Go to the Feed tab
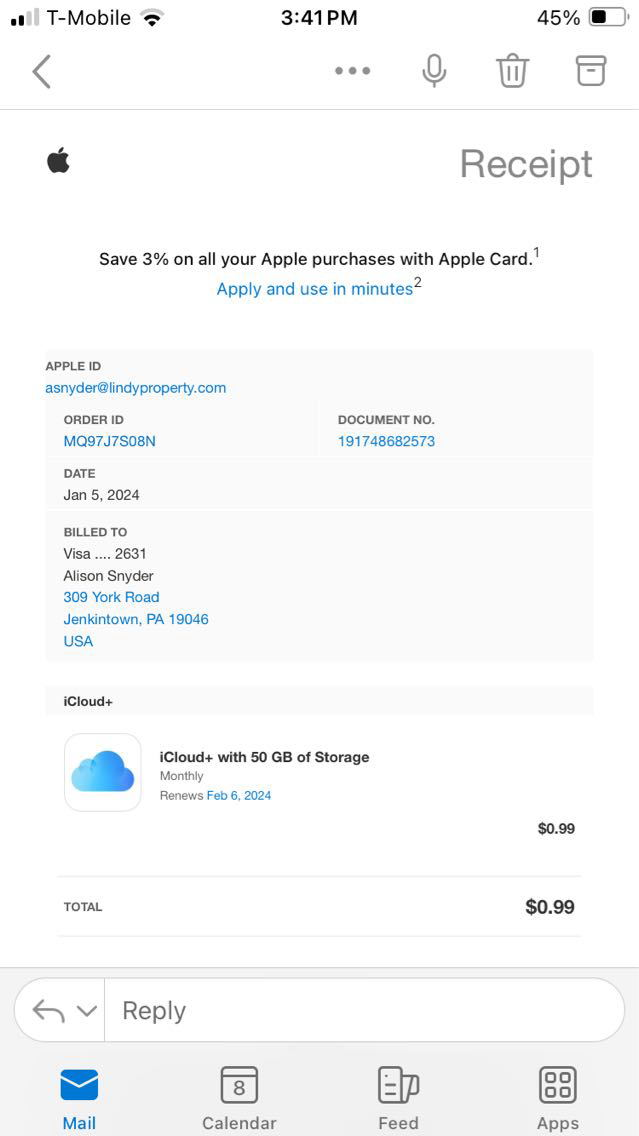 coord(398,1097)
